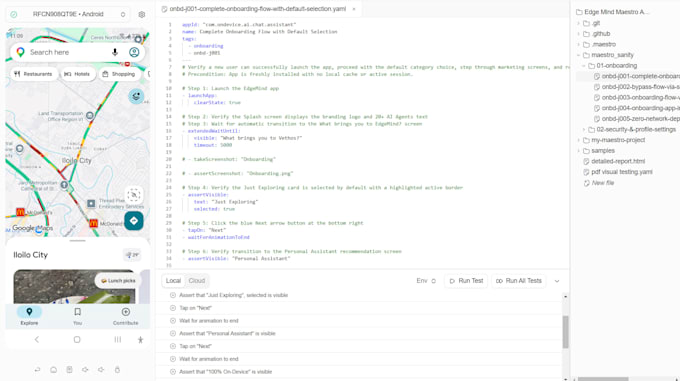680x381 pixels.
Task: Tap the Google Maps voice search microphone
Action: (115, 52)
